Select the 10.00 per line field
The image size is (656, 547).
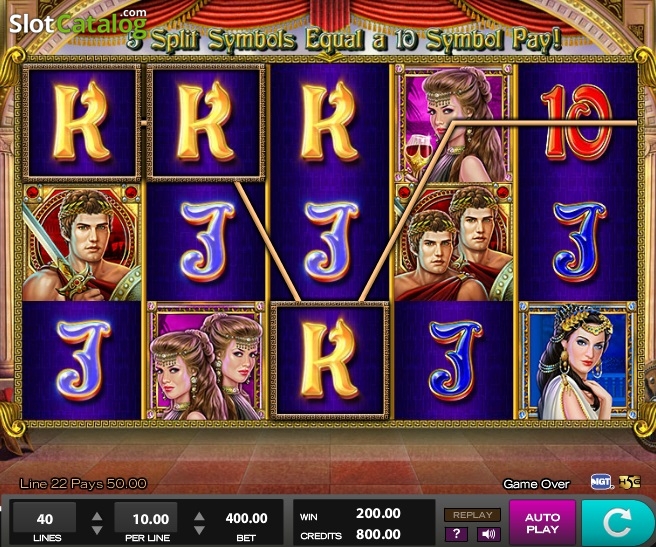(146, 519)
